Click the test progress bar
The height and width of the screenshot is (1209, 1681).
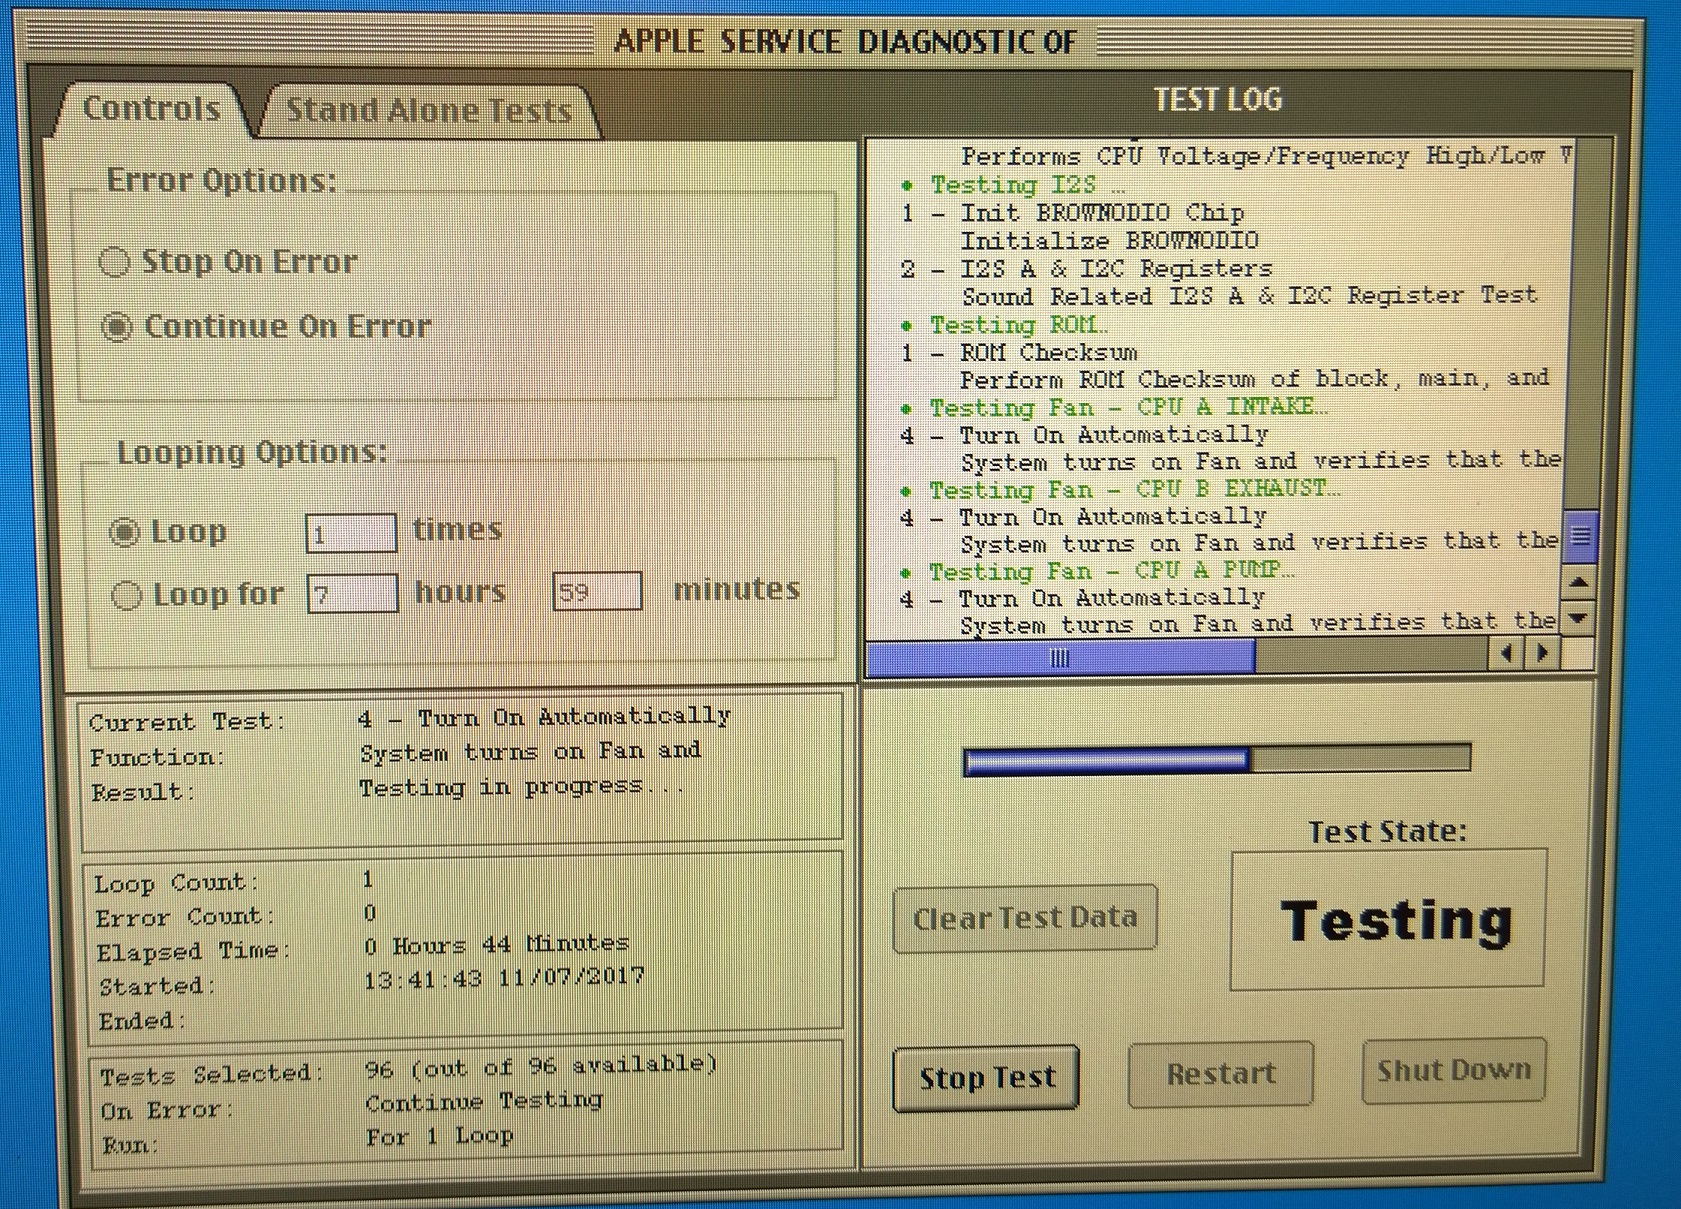1216,760
